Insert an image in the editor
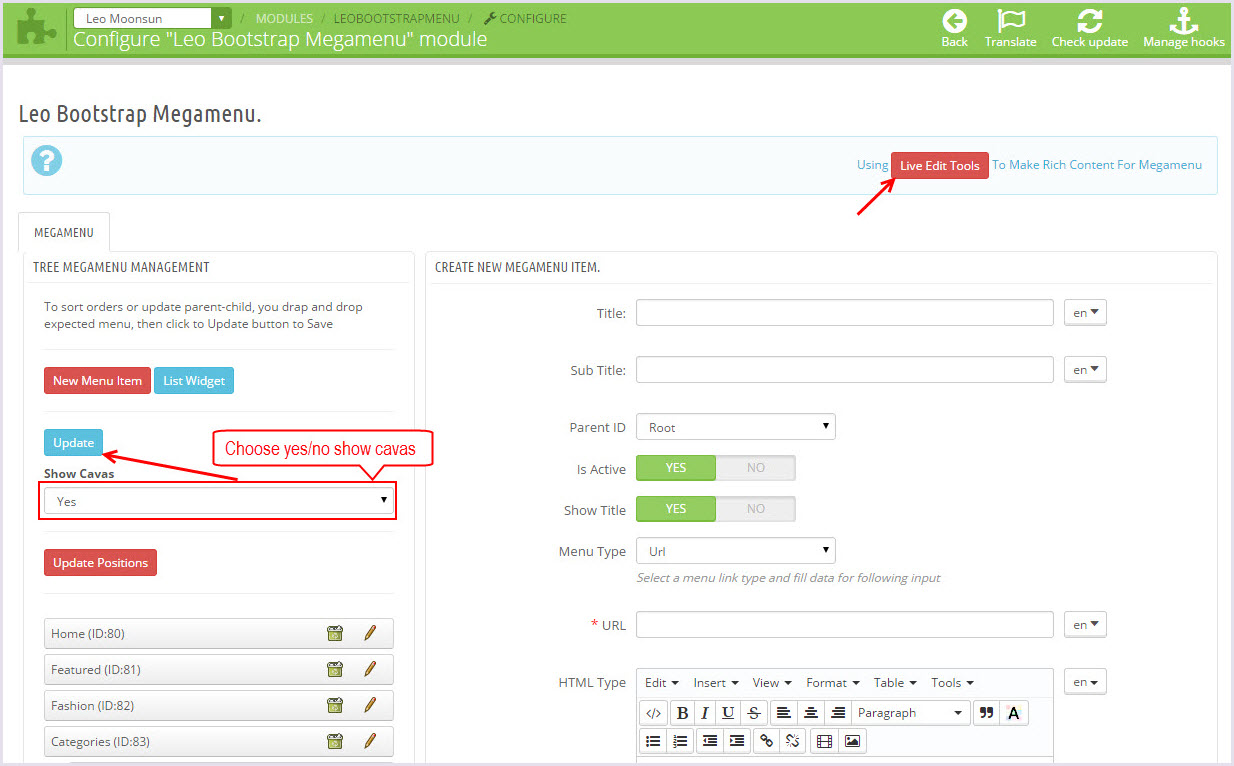The image size is (1234, 766). click(852, 741)
